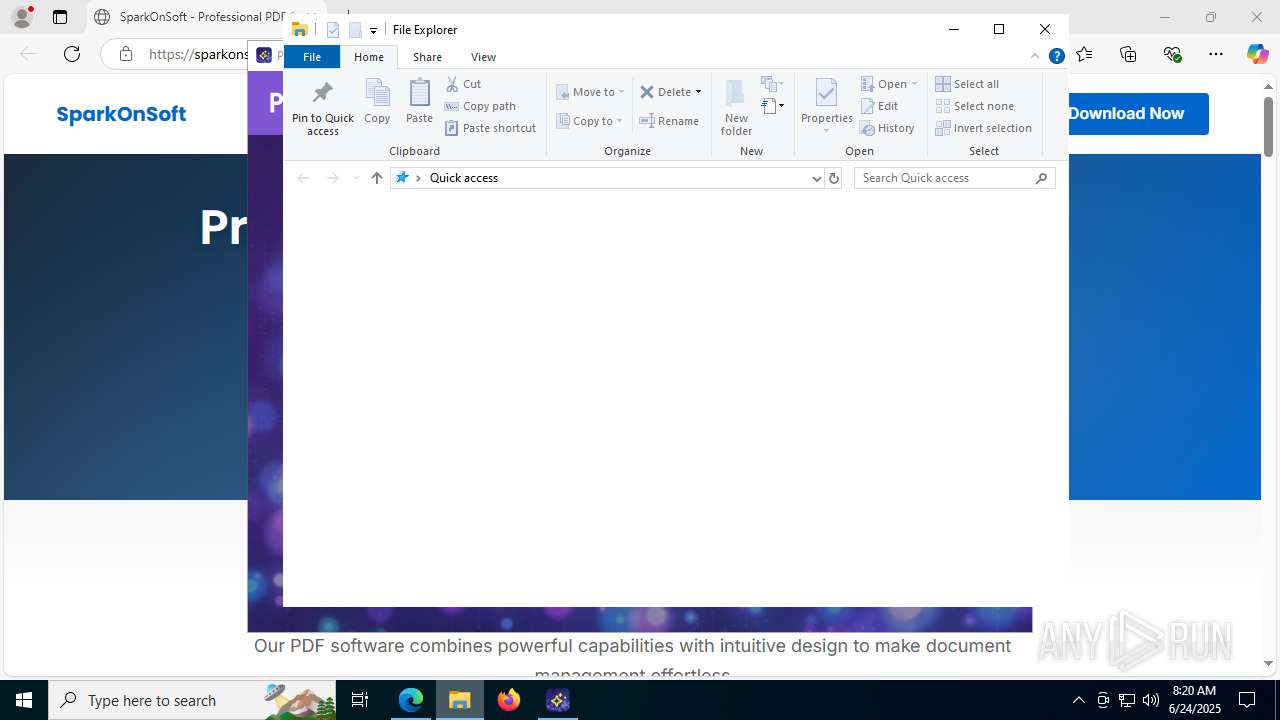This screenshot has height=720, width=1280.
Task: Open Customize Quick Access Toolbar dropdown
Action: (373, 31)
